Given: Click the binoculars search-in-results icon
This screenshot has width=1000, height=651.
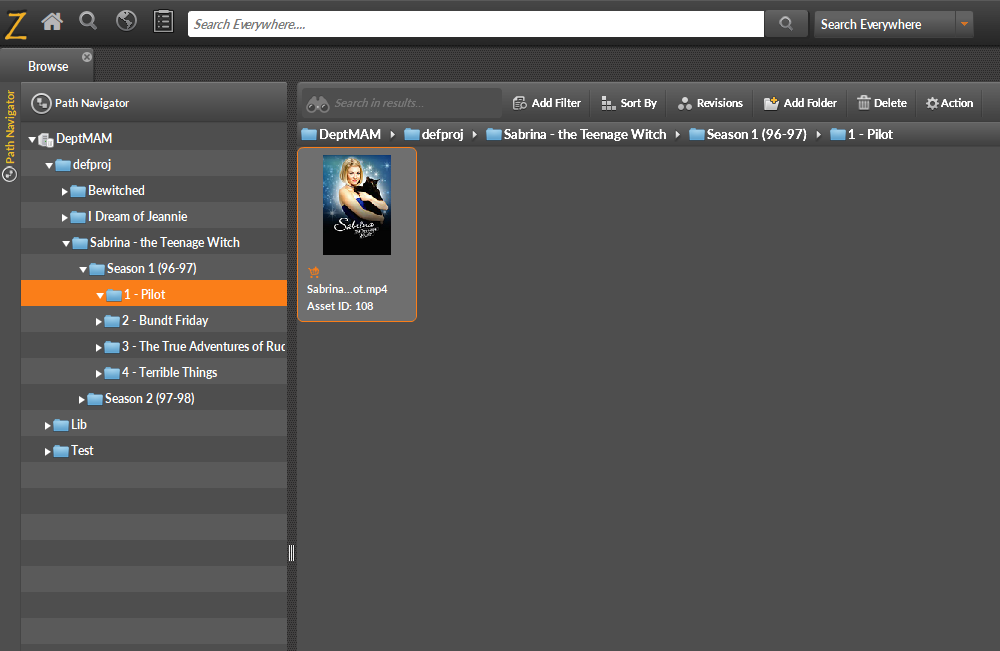Looking at the screenshot, I should click(x=318, y=103).
